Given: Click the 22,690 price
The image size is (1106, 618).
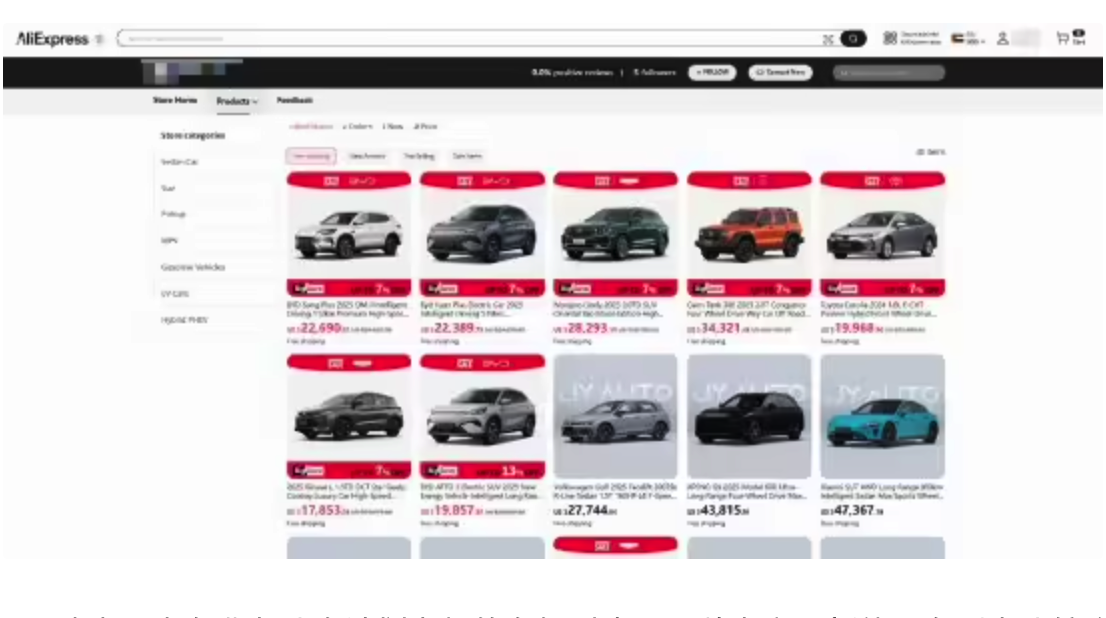Looking at the screenshot, I should point(319,329).
